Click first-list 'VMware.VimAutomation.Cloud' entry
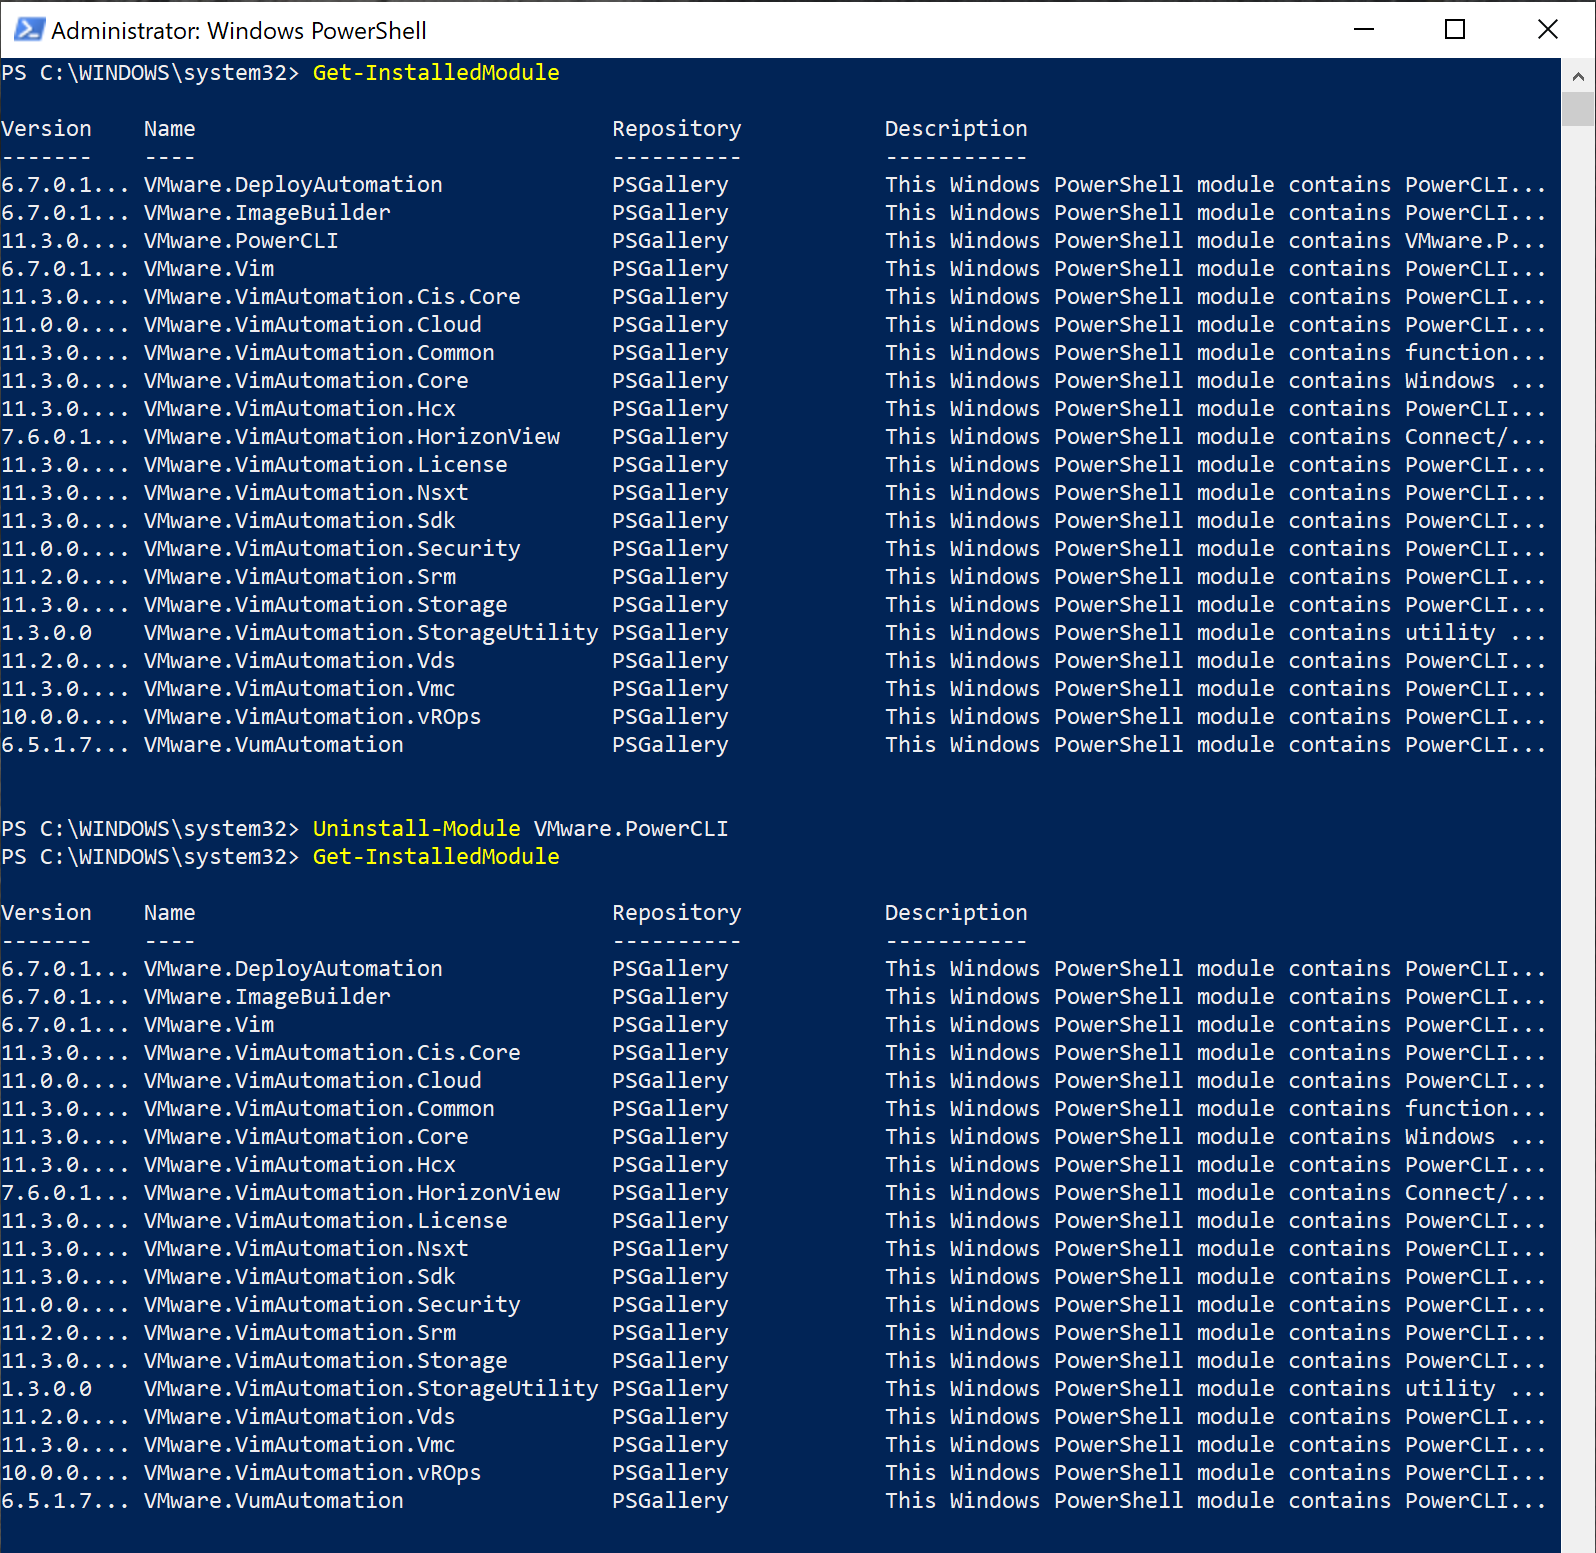The width and height of the screenshot is (1596, 1553). [313, 325]
